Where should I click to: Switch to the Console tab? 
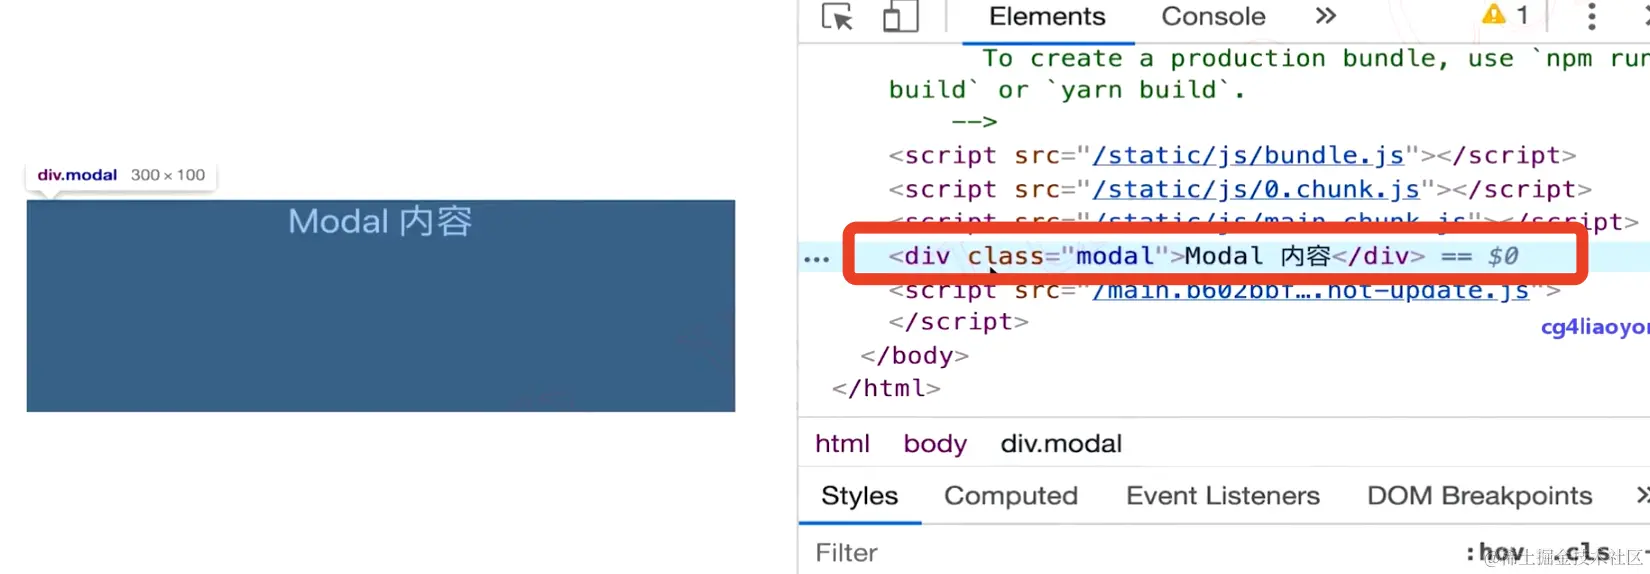click(1213, 17)
